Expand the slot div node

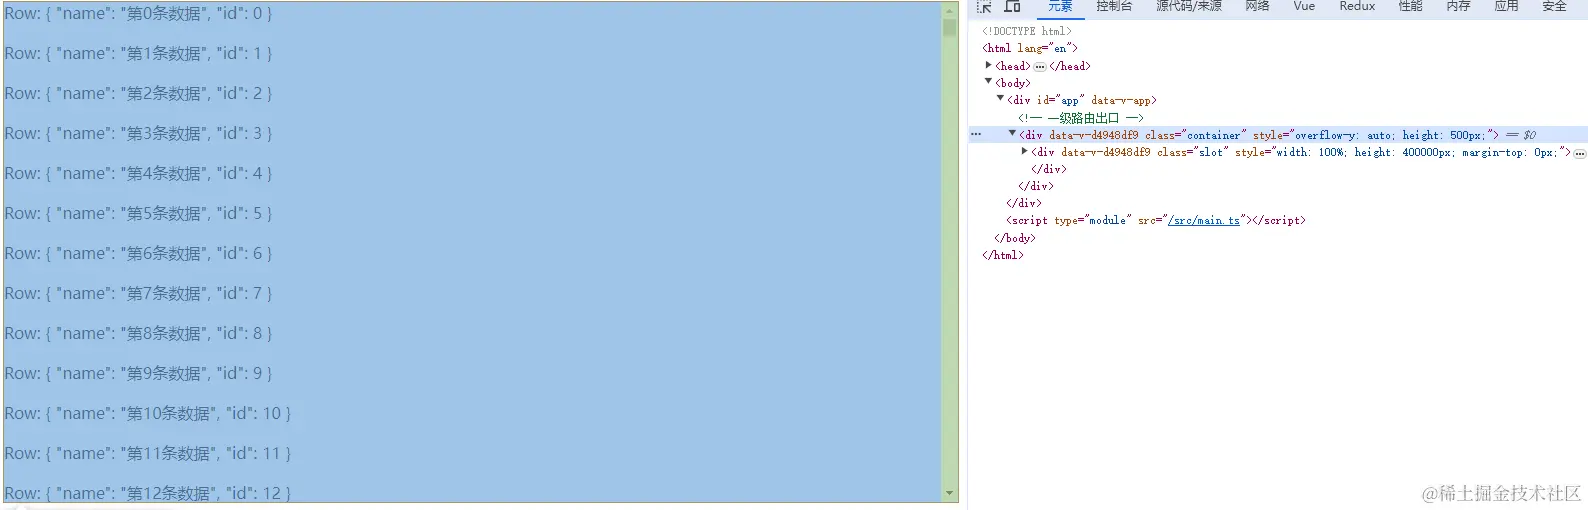pos(1024,151)
